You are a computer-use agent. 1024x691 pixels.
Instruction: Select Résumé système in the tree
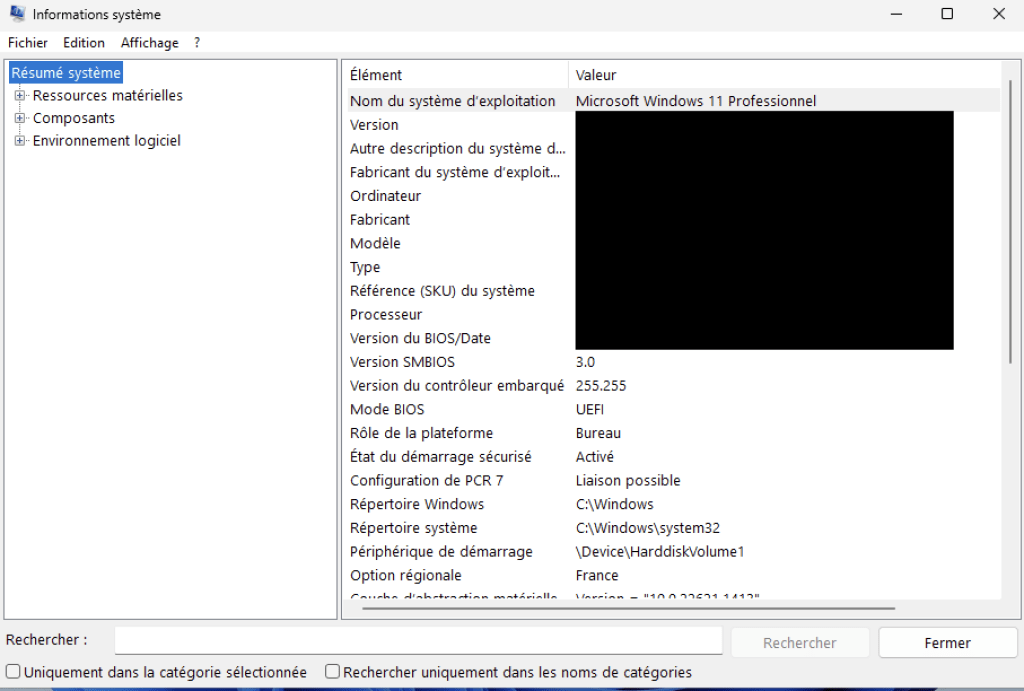click(x=66, y=72)
